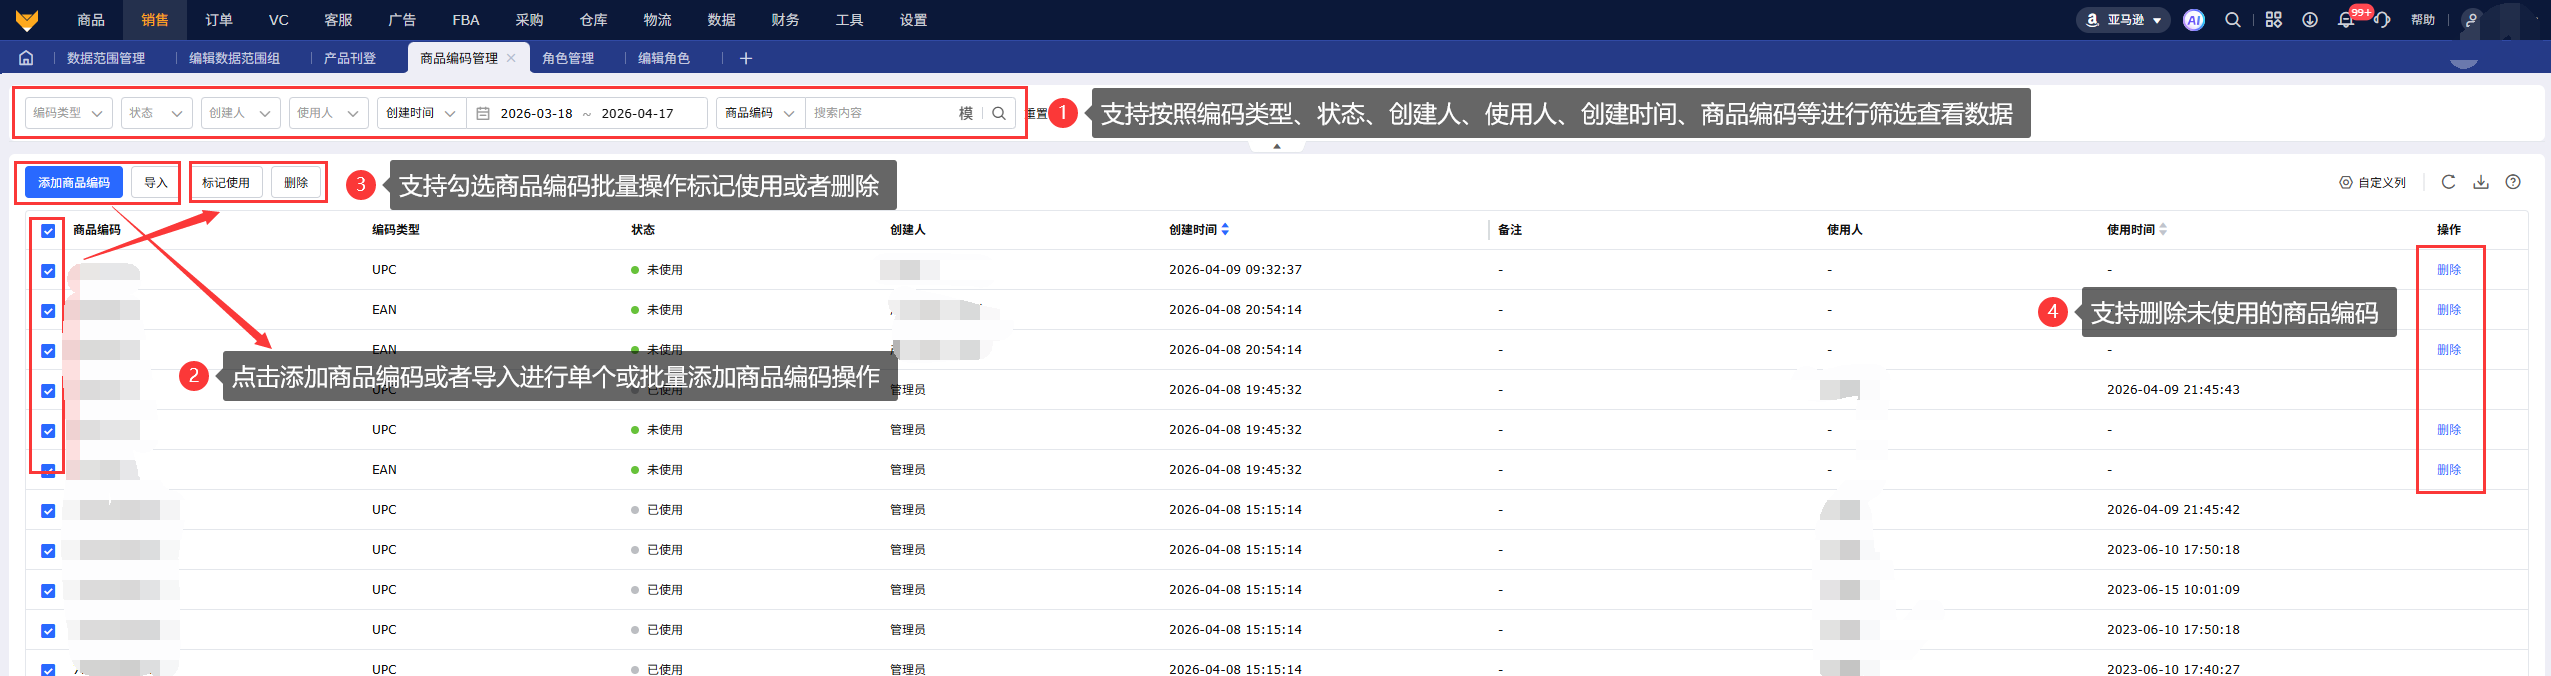
Task: Open the 物流 menu
Action: 657,20
